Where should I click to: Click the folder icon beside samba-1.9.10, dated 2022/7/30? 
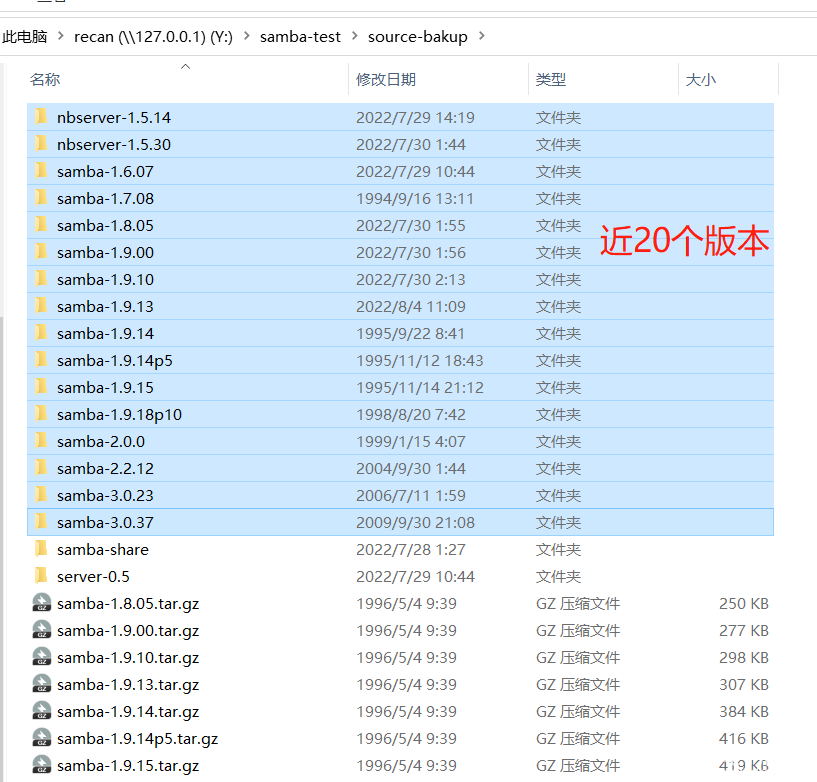point(41,280)
